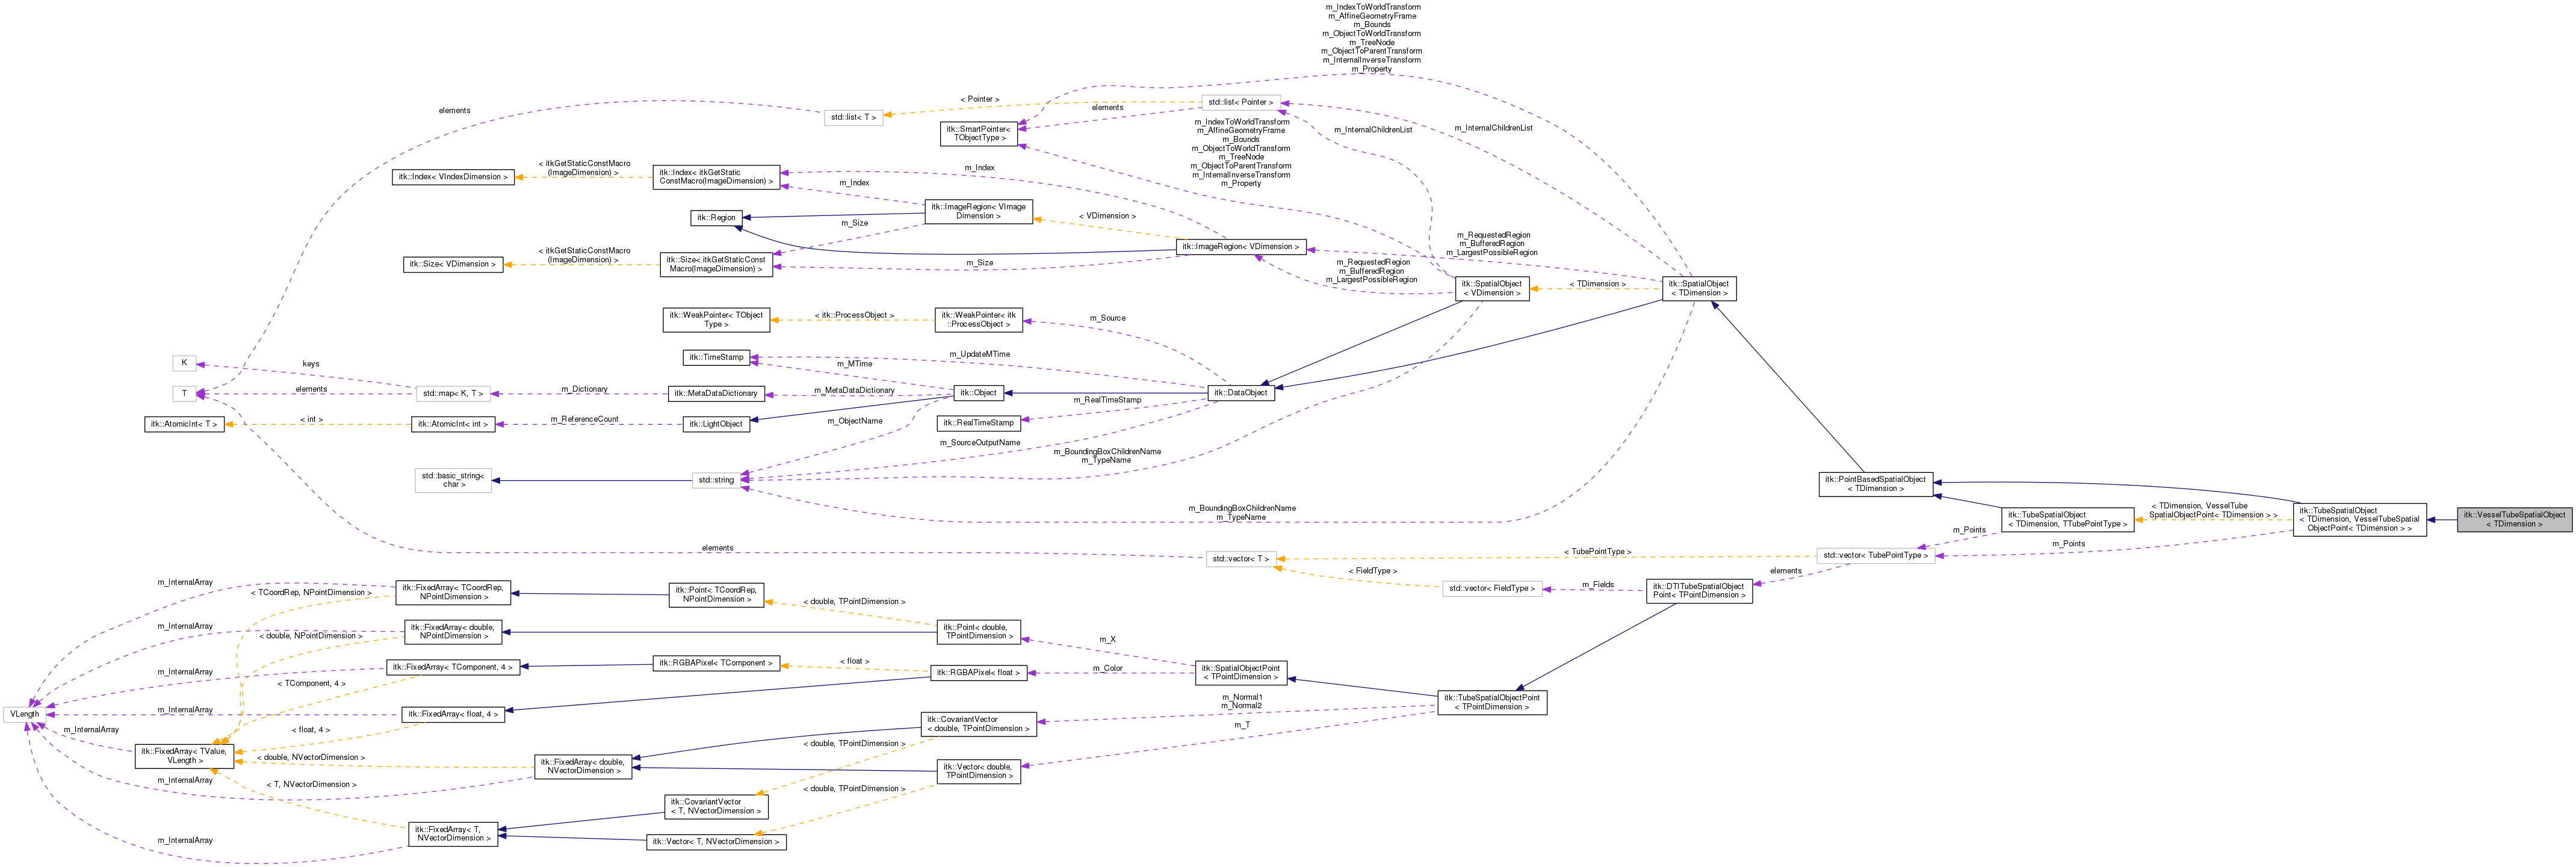Screen dimensions: 2576x867
Task: Open itk::Size< VDimension > node
Action: (x=452, y=264)
